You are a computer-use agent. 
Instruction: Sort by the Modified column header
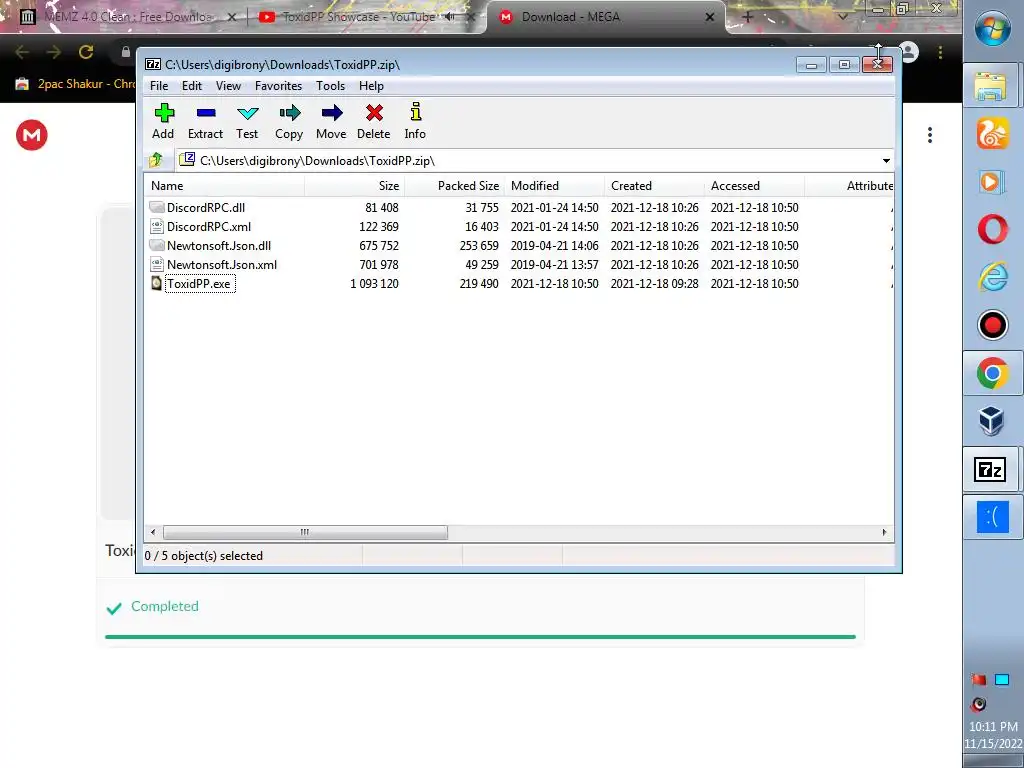pos(554,185)
